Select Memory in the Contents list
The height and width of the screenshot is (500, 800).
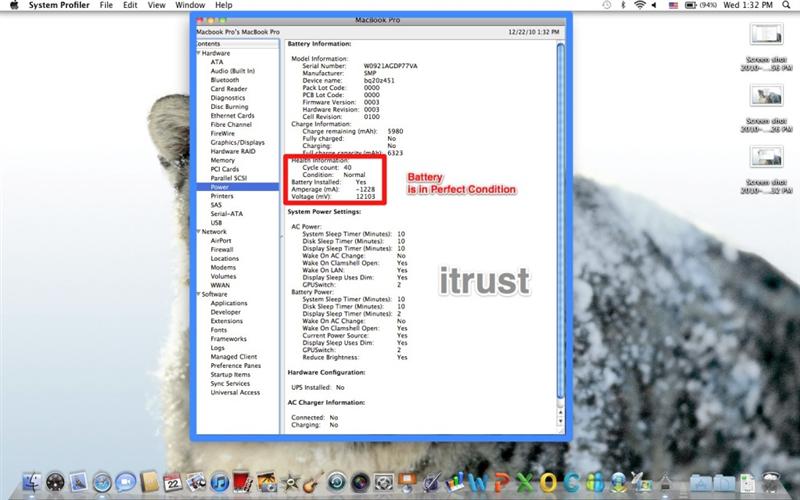pos(222,160)
